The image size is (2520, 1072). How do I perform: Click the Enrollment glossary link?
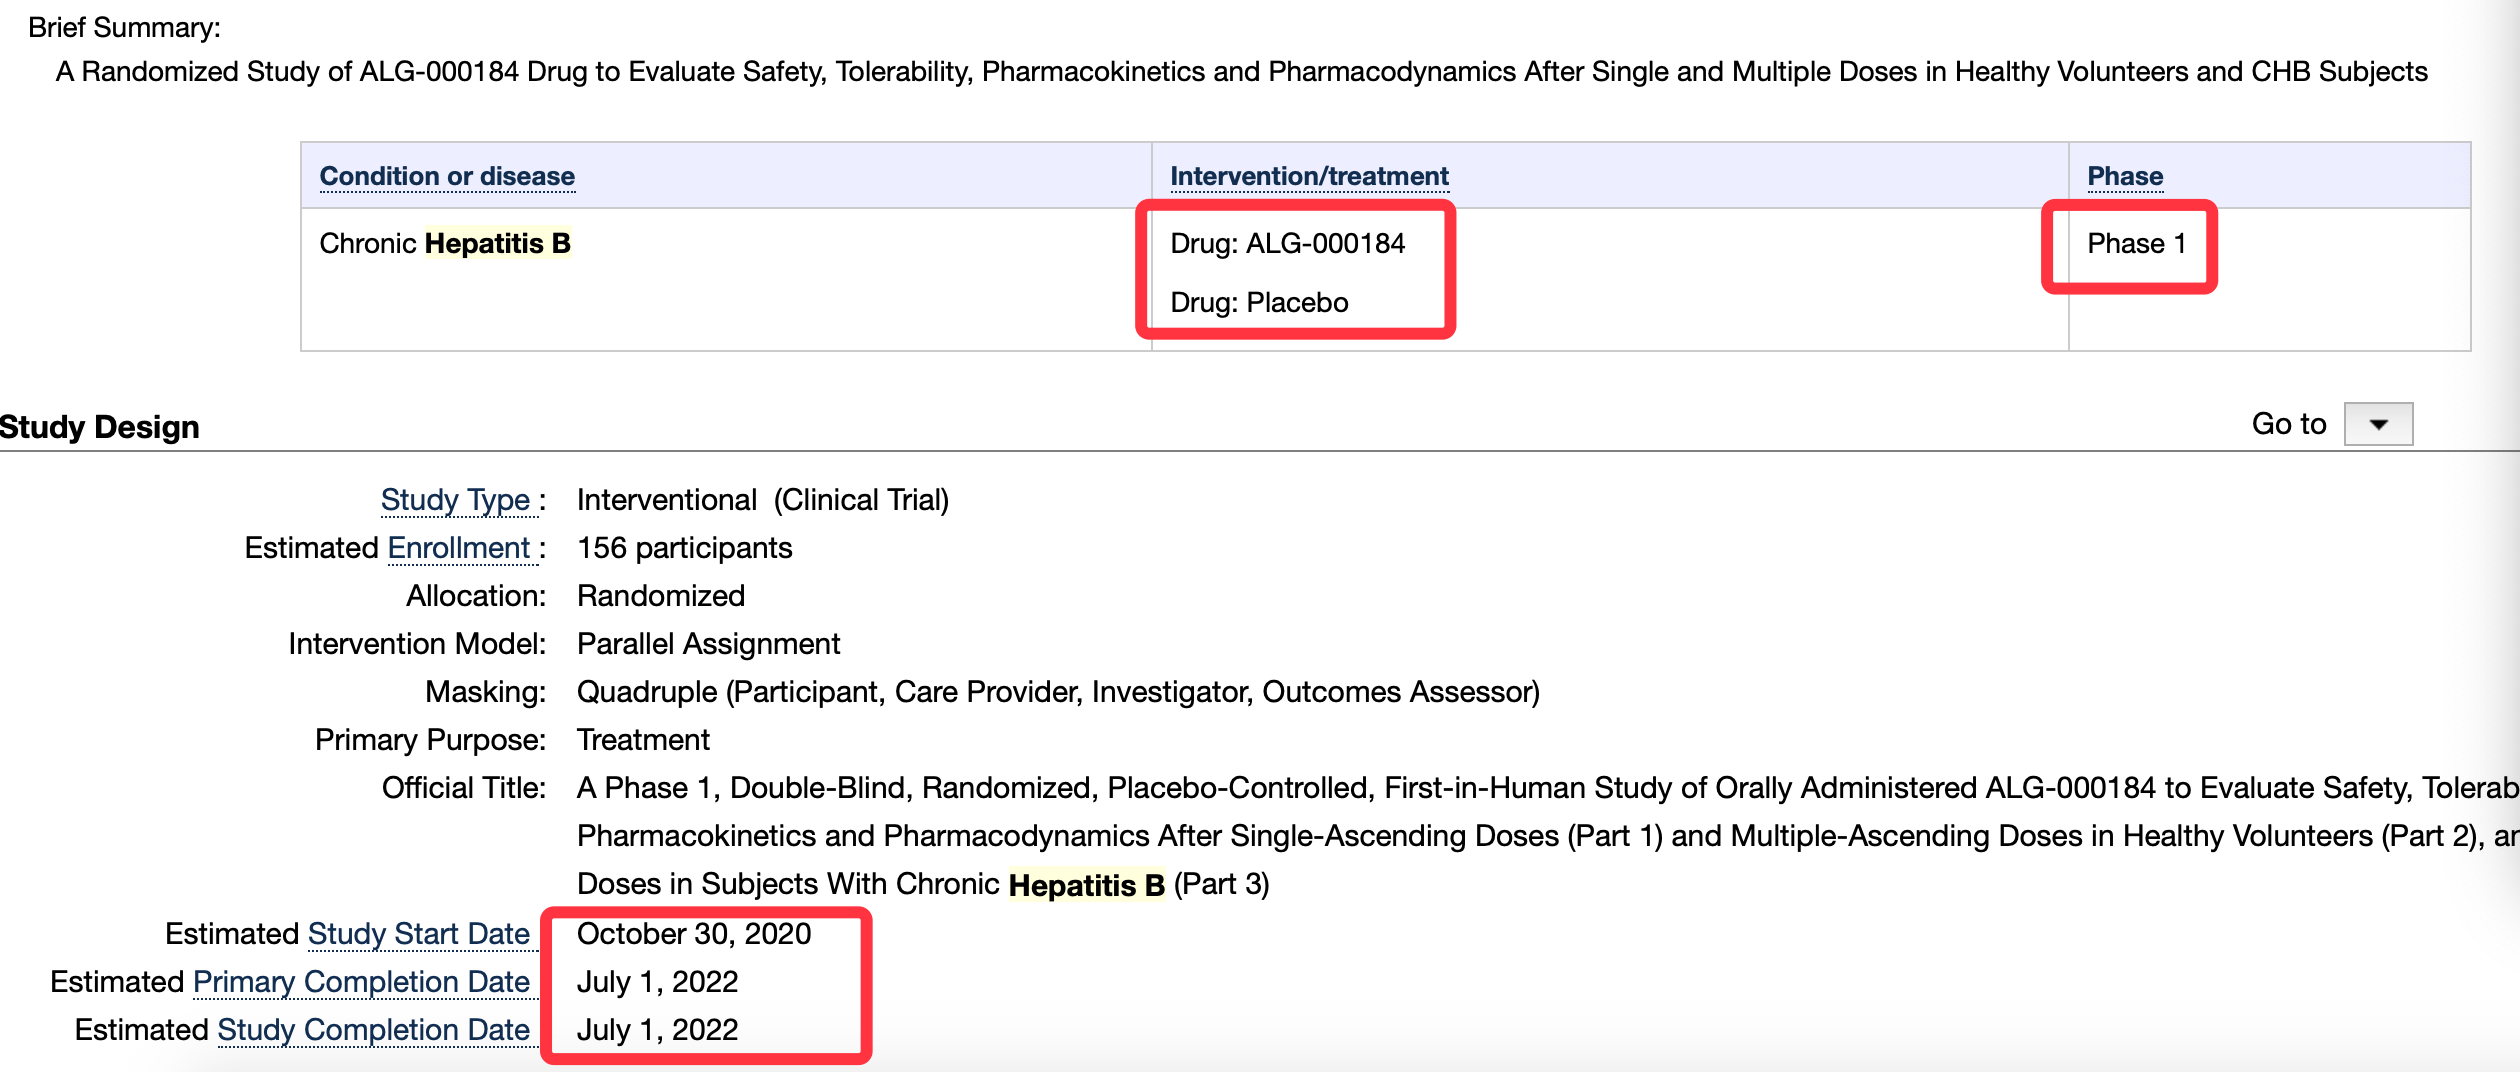point(458,548)
